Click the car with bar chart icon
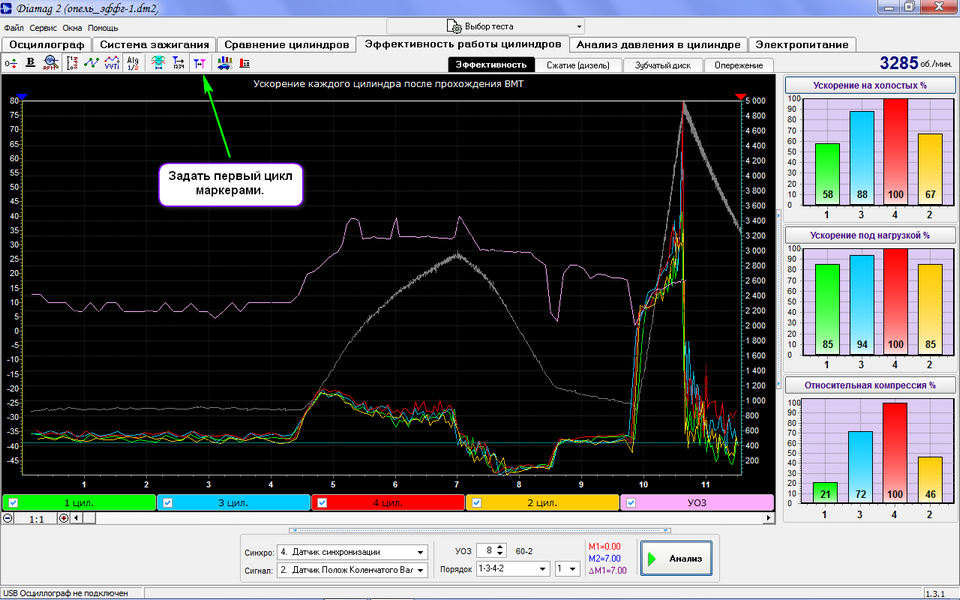 coord(225,62)
